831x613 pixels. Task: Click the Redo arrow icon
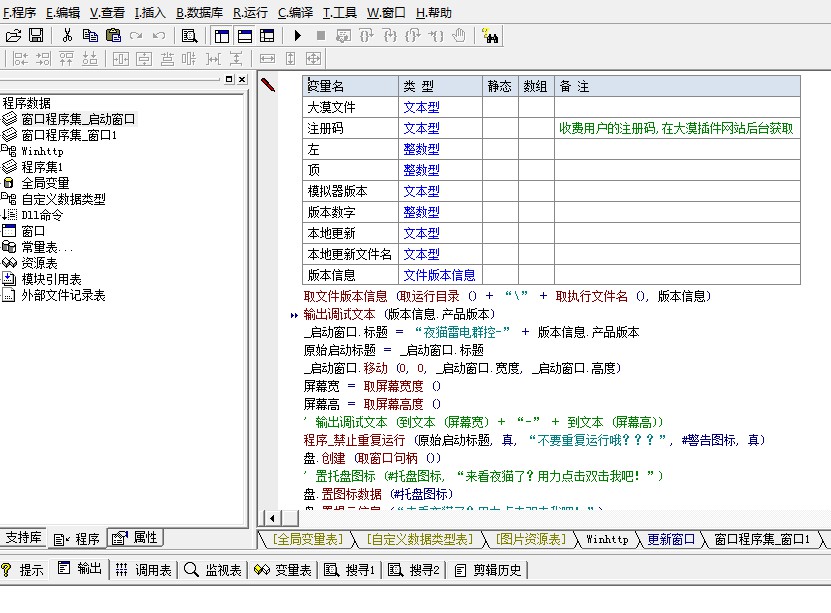pyautogui.click(x=136, y=35)
